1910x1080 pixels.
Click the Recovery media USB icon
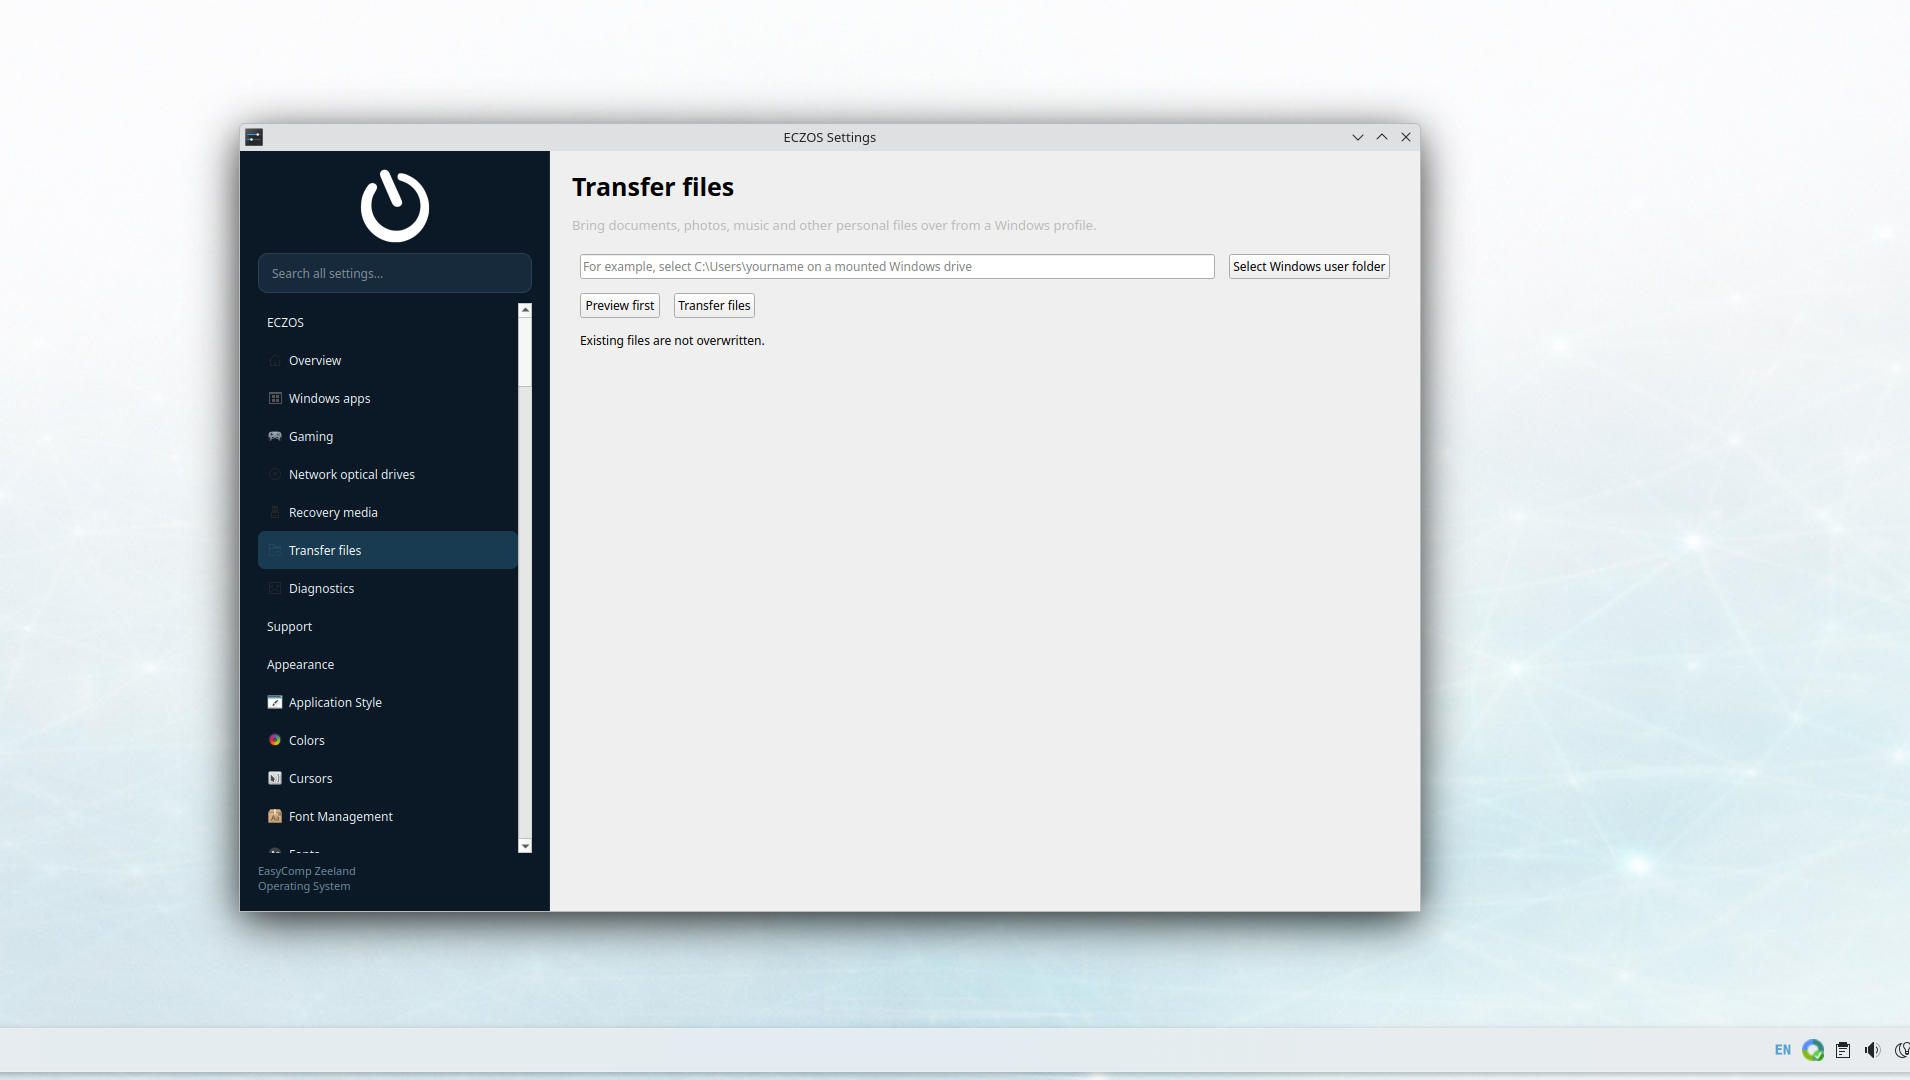[275, 512]
